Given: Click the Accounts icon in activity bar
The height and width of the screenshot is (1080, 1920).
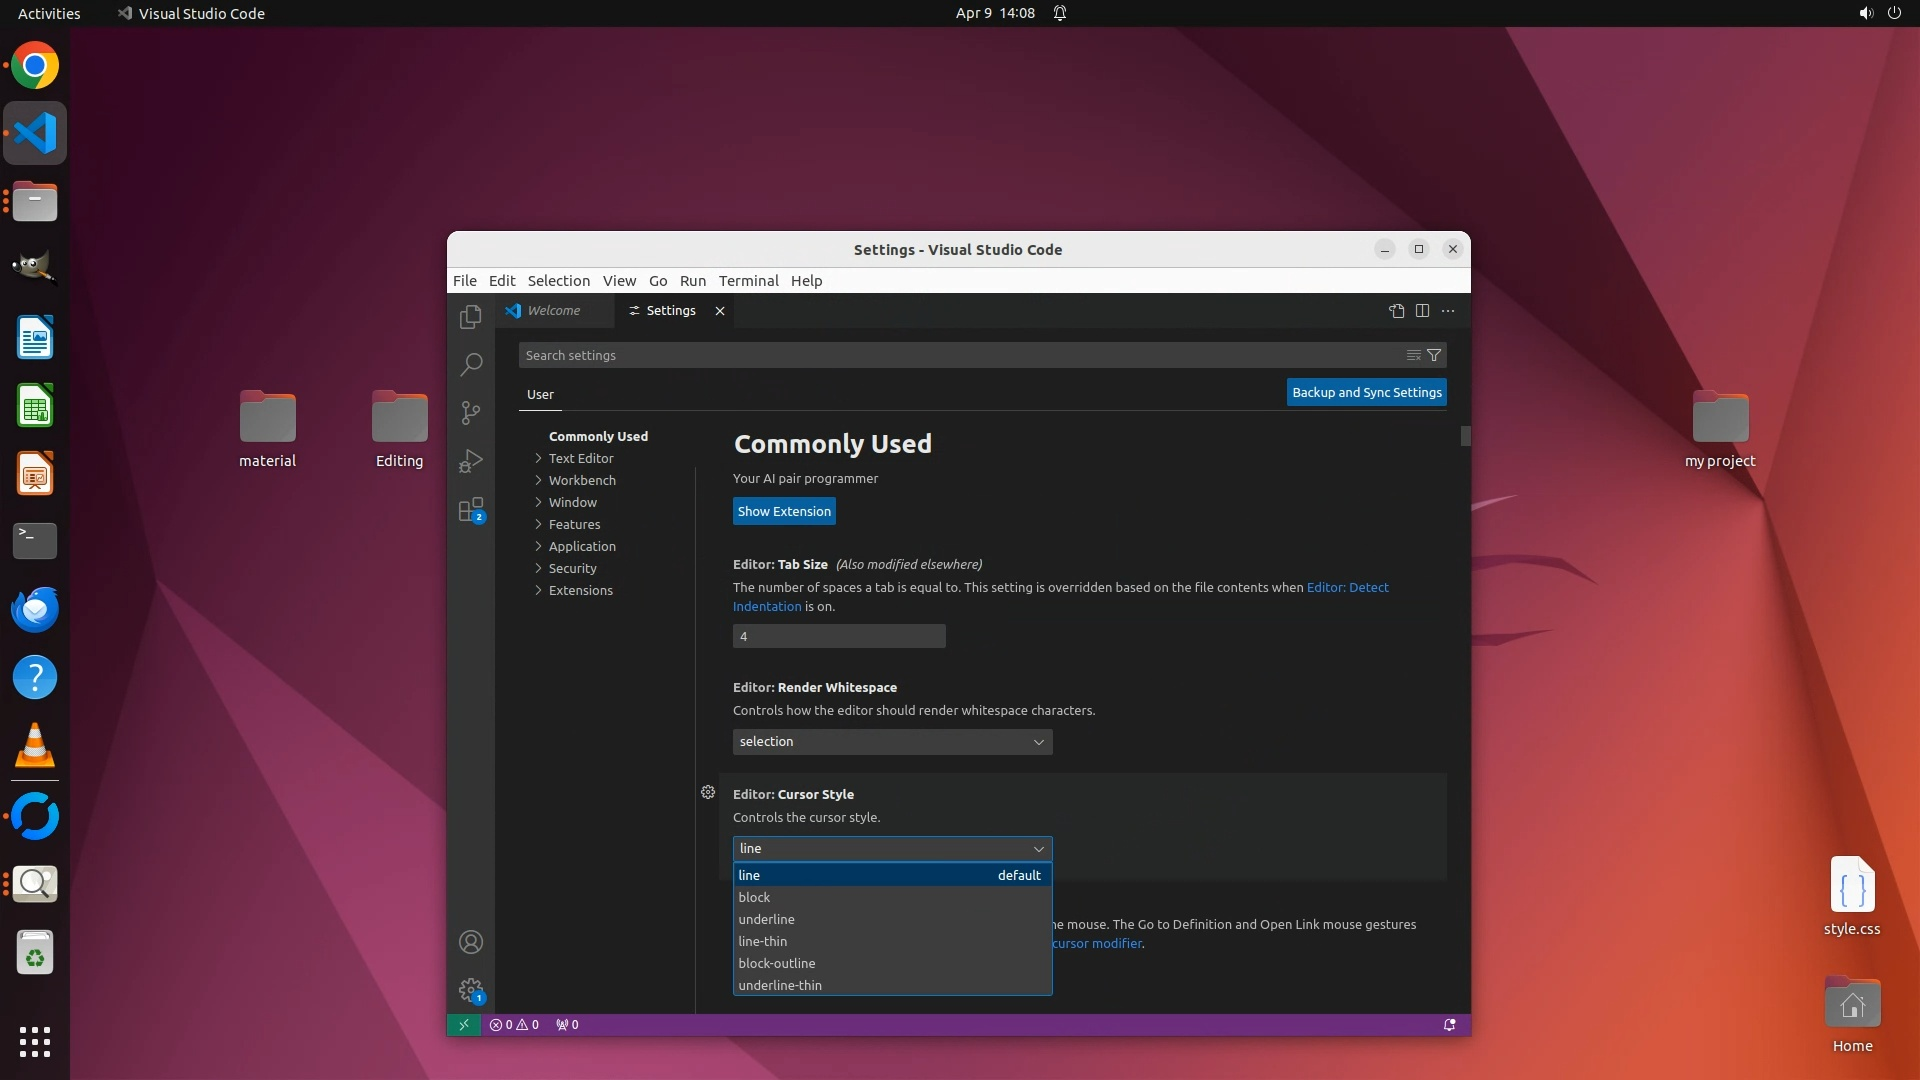Looking at the screenshot, I should coord(470,942).
